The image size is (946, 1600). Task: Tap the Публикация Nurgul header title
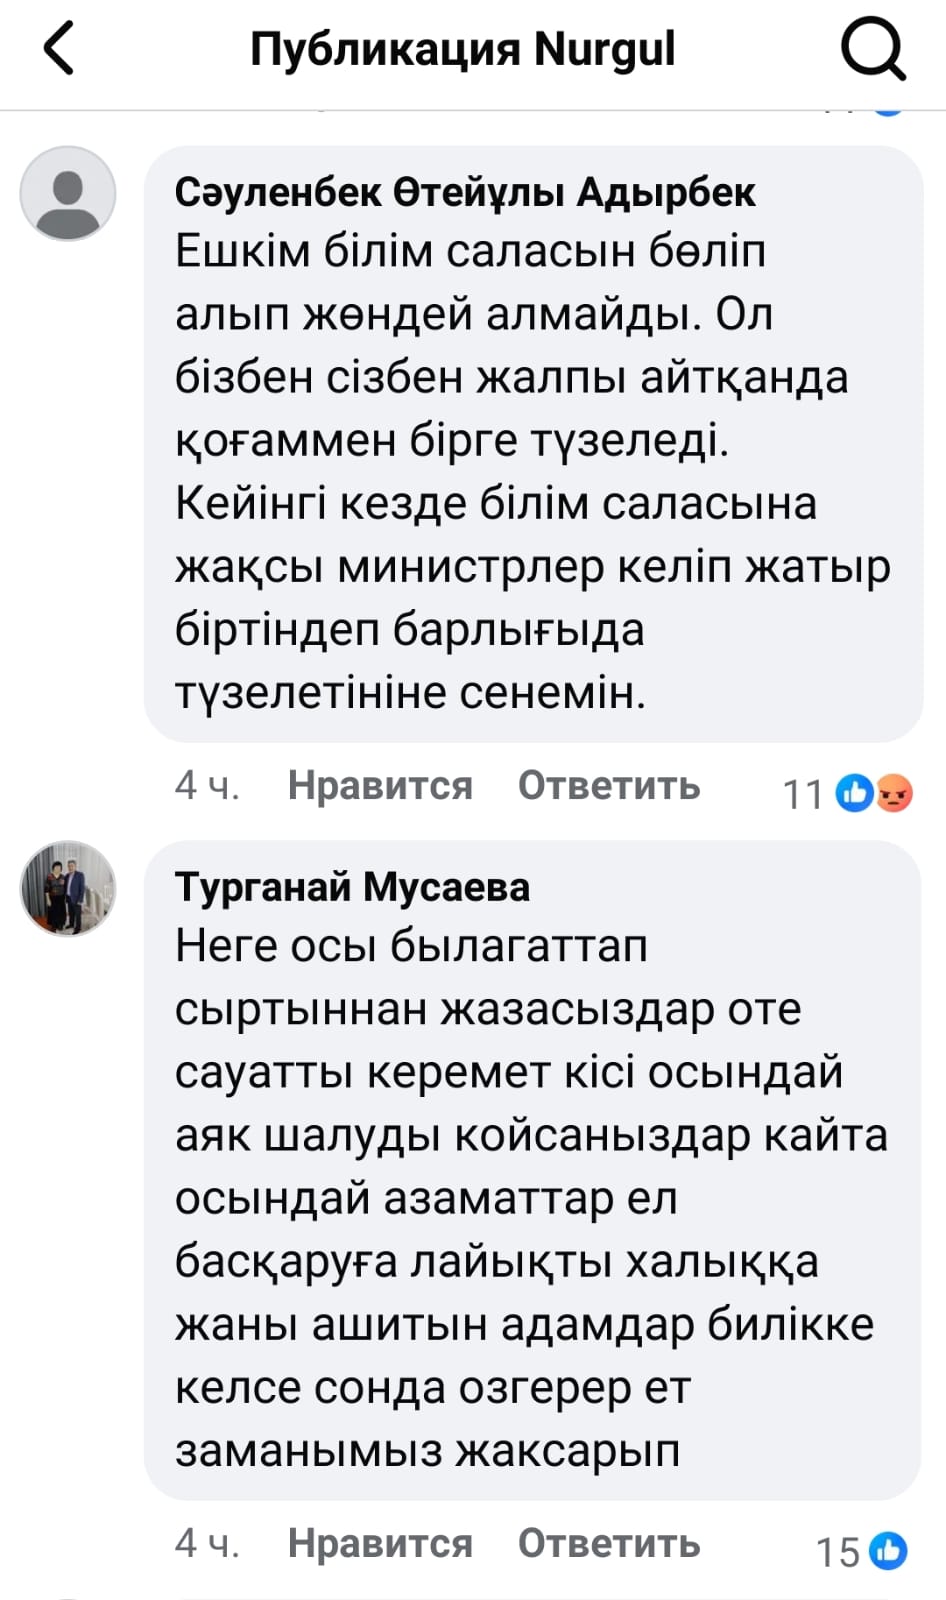pyautogui.click(x=462, y=49)
